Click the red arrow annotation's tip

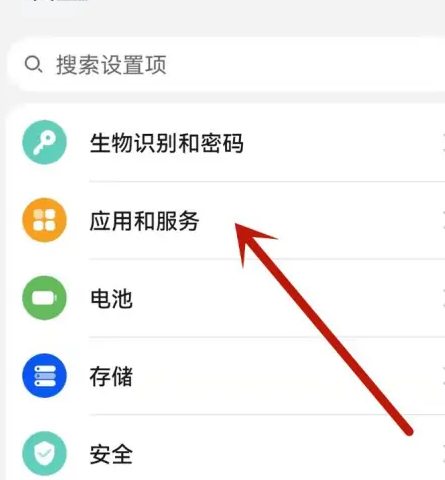click(237, 225)
